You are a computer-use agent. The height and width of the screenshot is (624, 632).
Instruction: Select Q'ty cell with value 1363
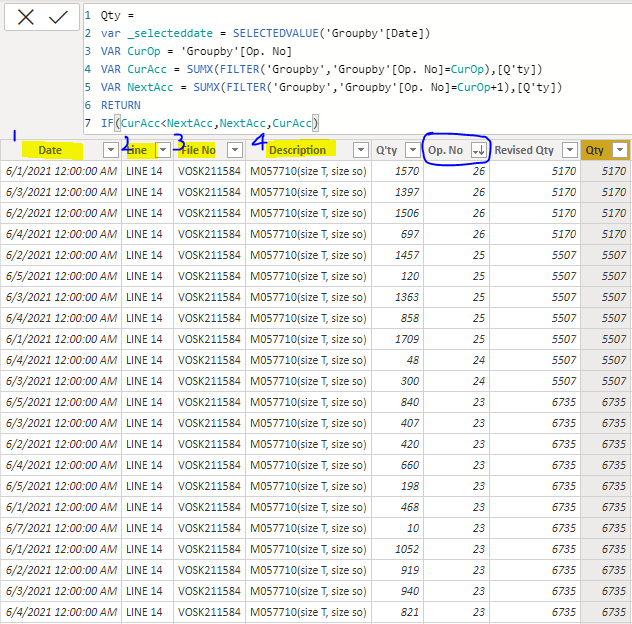coord(397,297)
